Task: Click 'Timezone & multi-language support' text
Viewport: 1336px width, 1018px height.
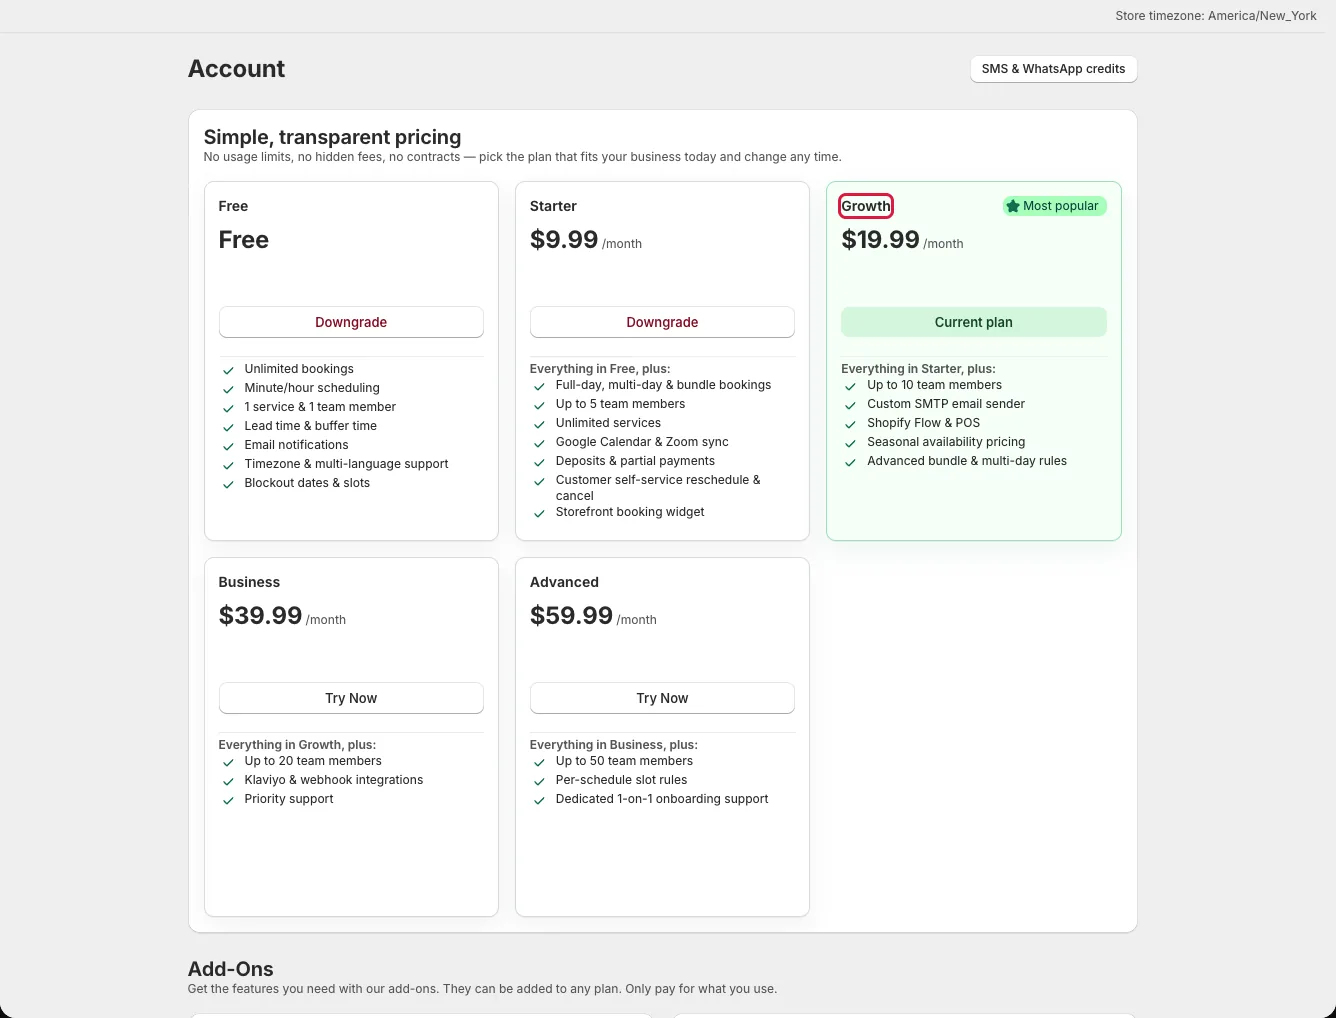Action: [x=346, y=464]
